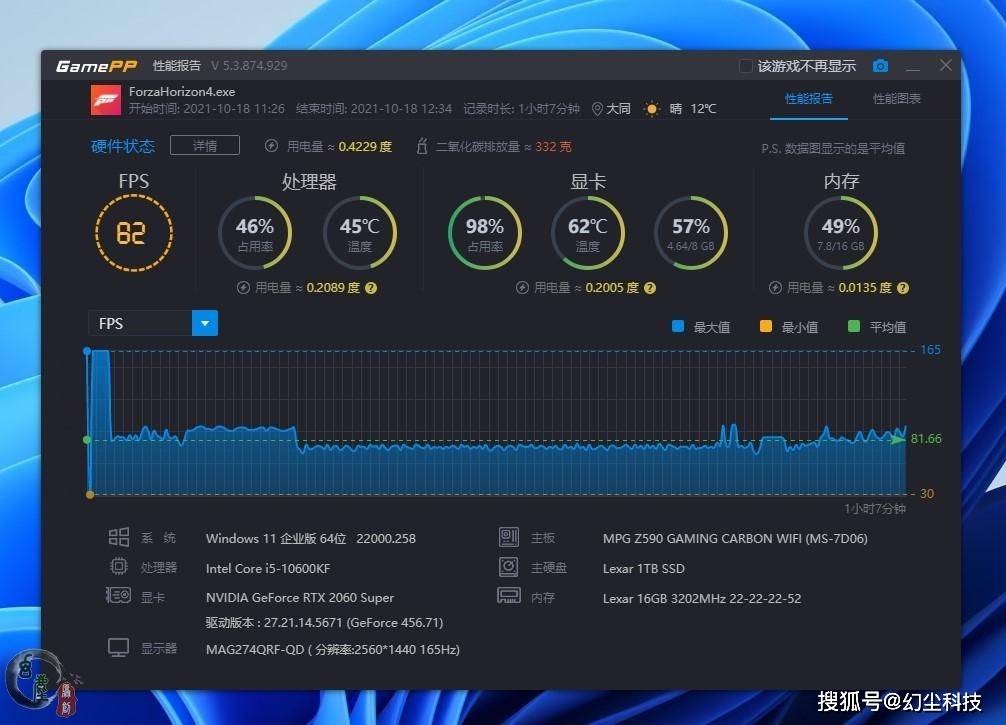The width and height of the screenshot is (1006, 725).
Task: Click the GamePP logo
Action: 96,66
